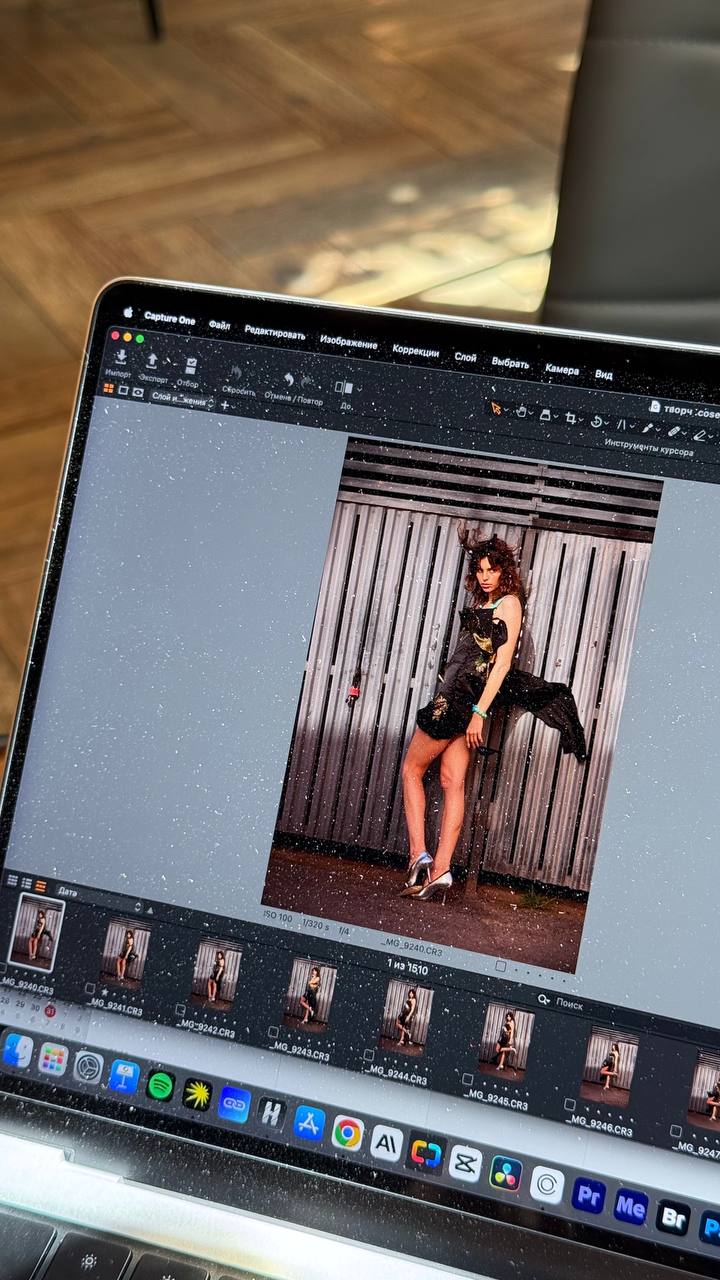Open Spotify from the Dock
Screen dimensions: 720x1280
pos(160,1085)
